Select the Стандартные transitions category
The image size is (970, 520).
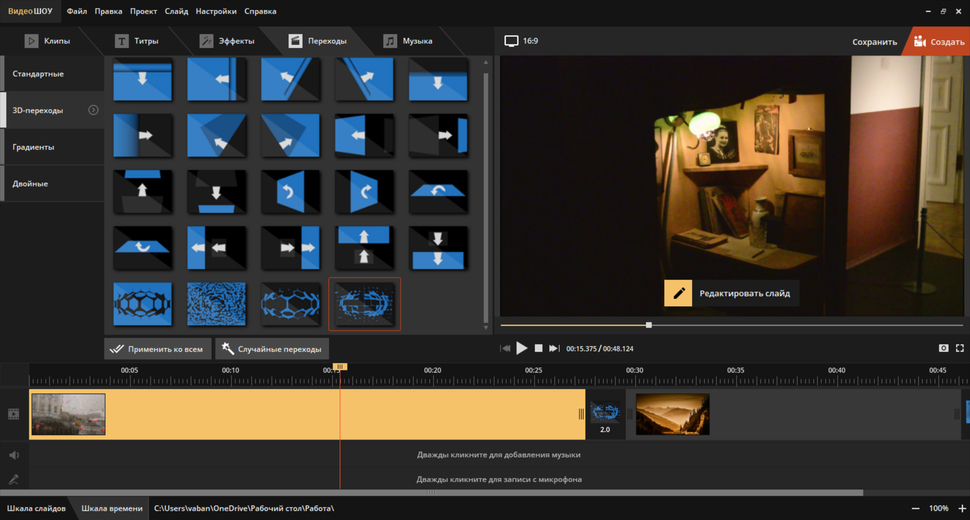[52, 74]
